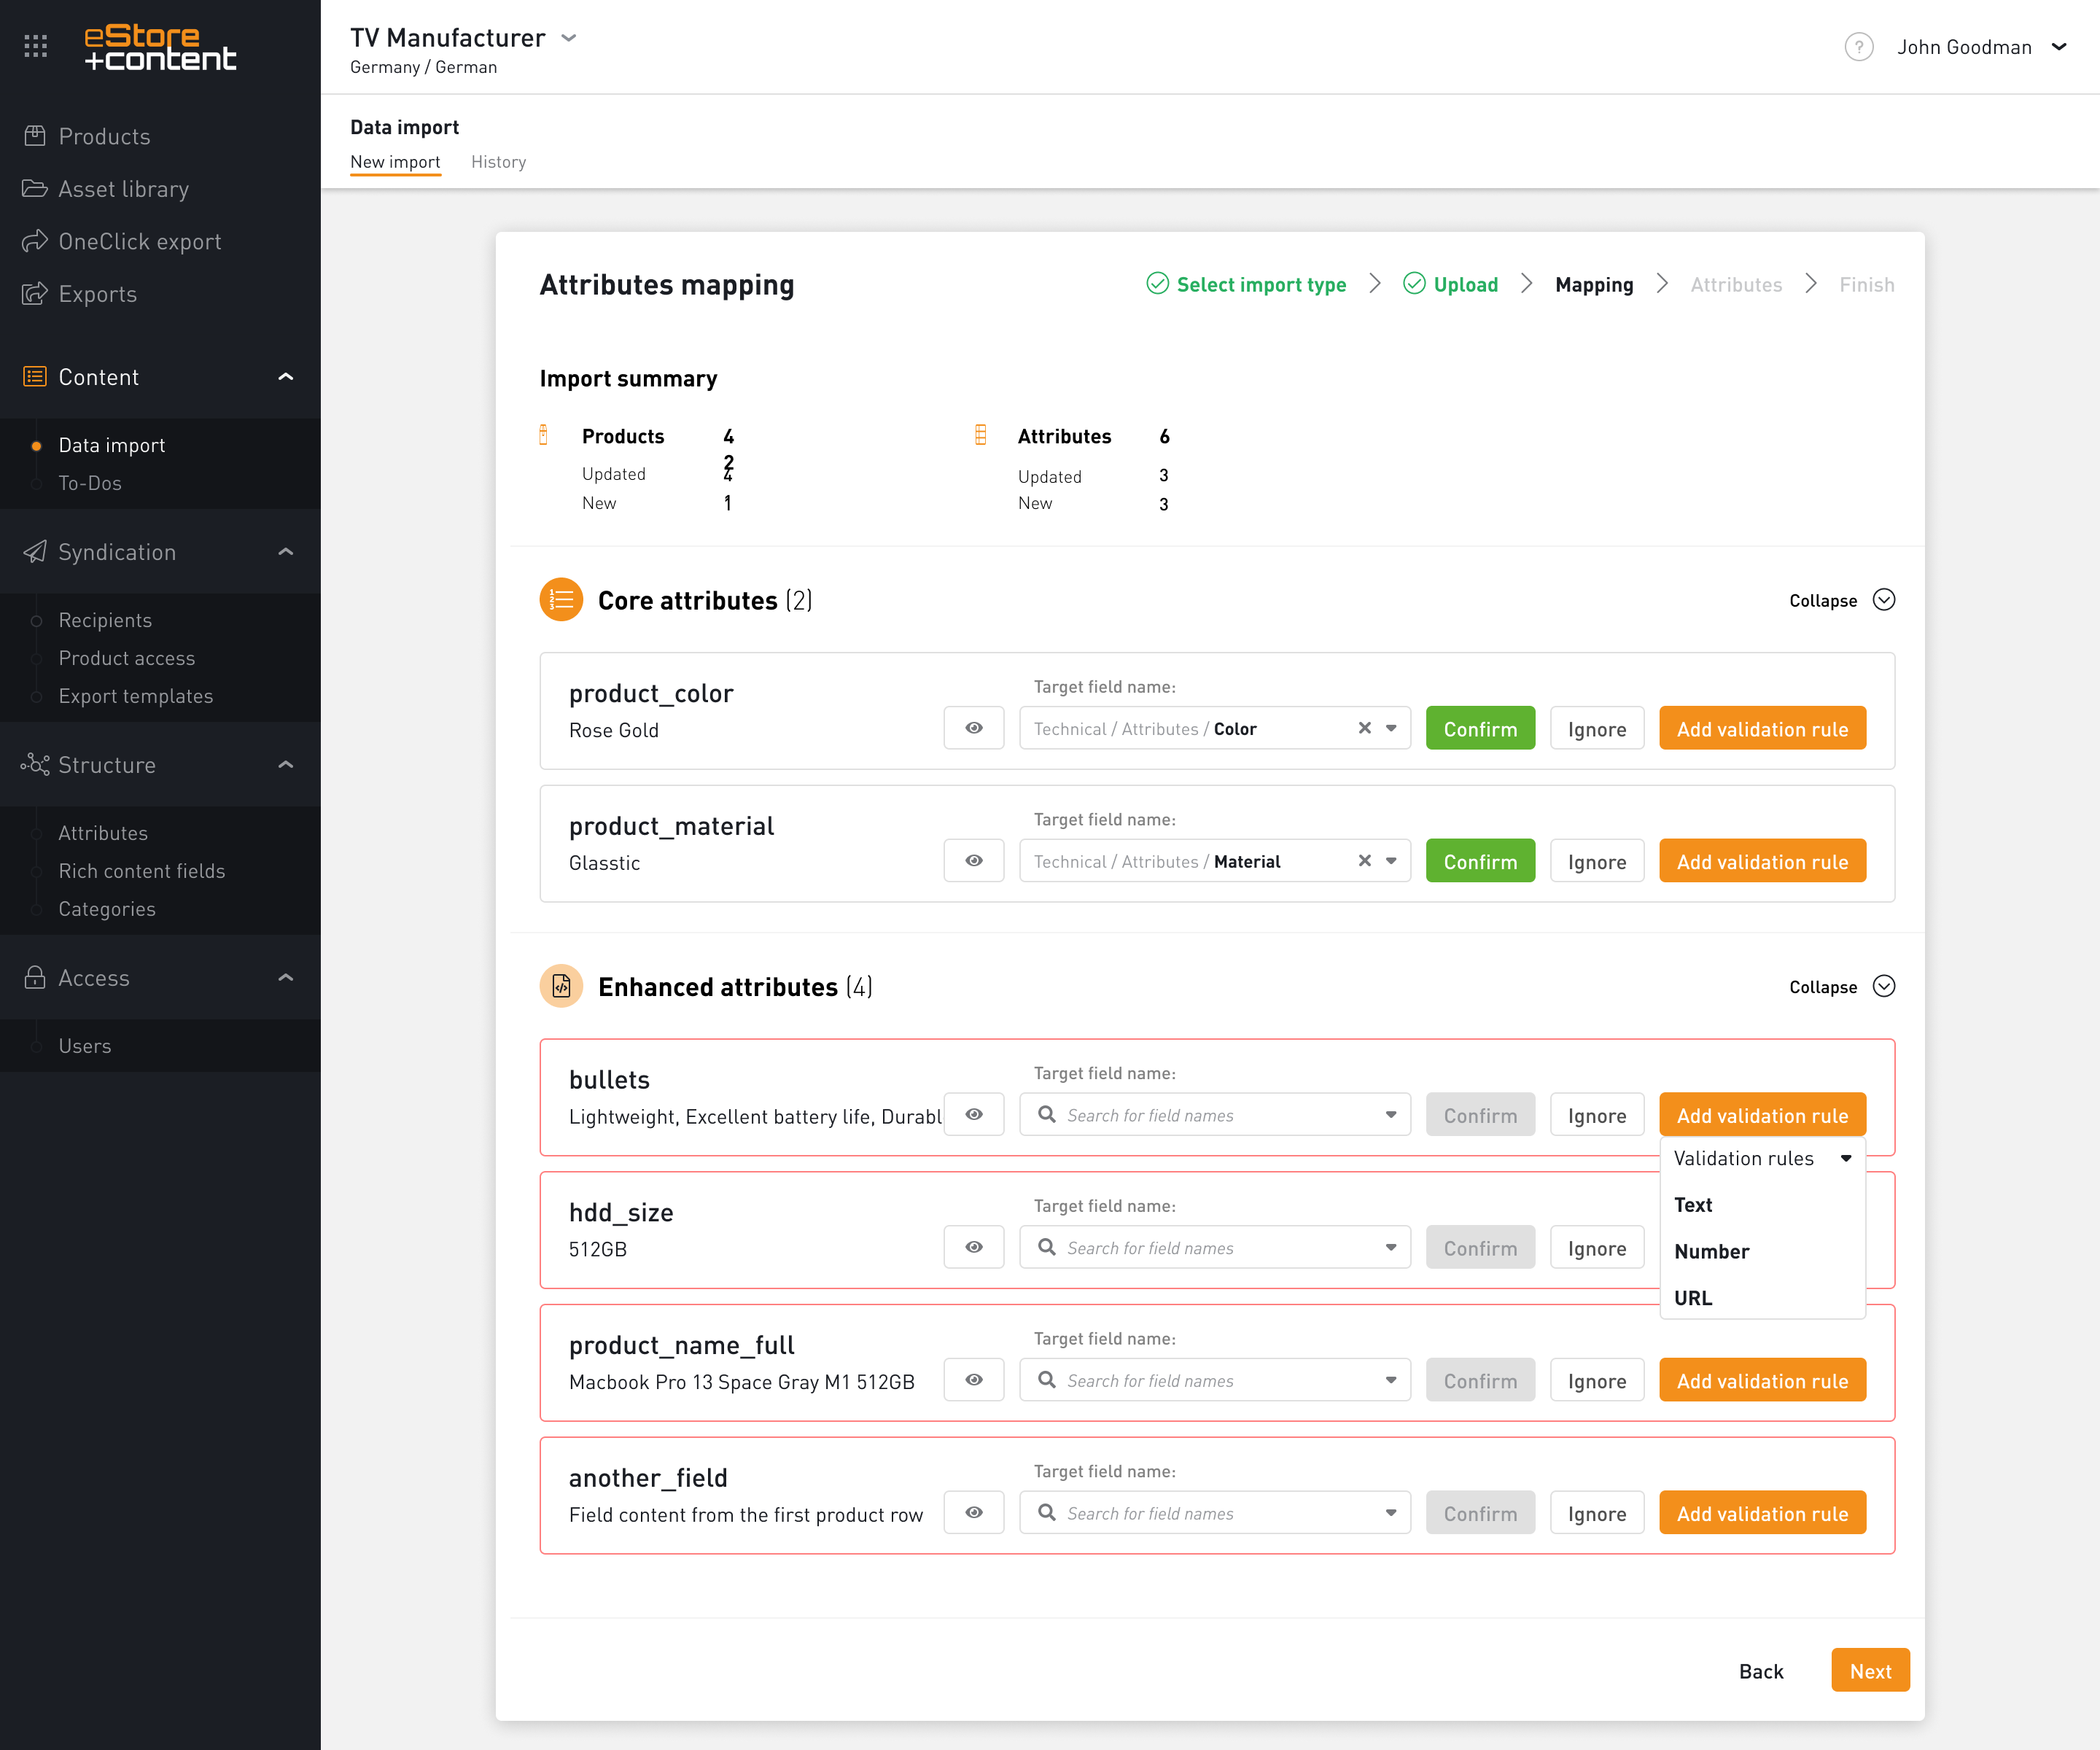Open target field dropdown for hdd_size
The height and width of the screenshot is (1750, 2100).
tap(1390, 1248)
